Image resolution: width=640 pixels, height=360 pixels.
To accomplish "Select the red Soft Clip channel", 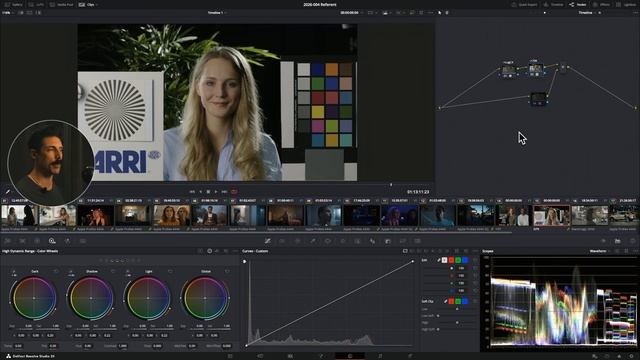I will [451, 301].
